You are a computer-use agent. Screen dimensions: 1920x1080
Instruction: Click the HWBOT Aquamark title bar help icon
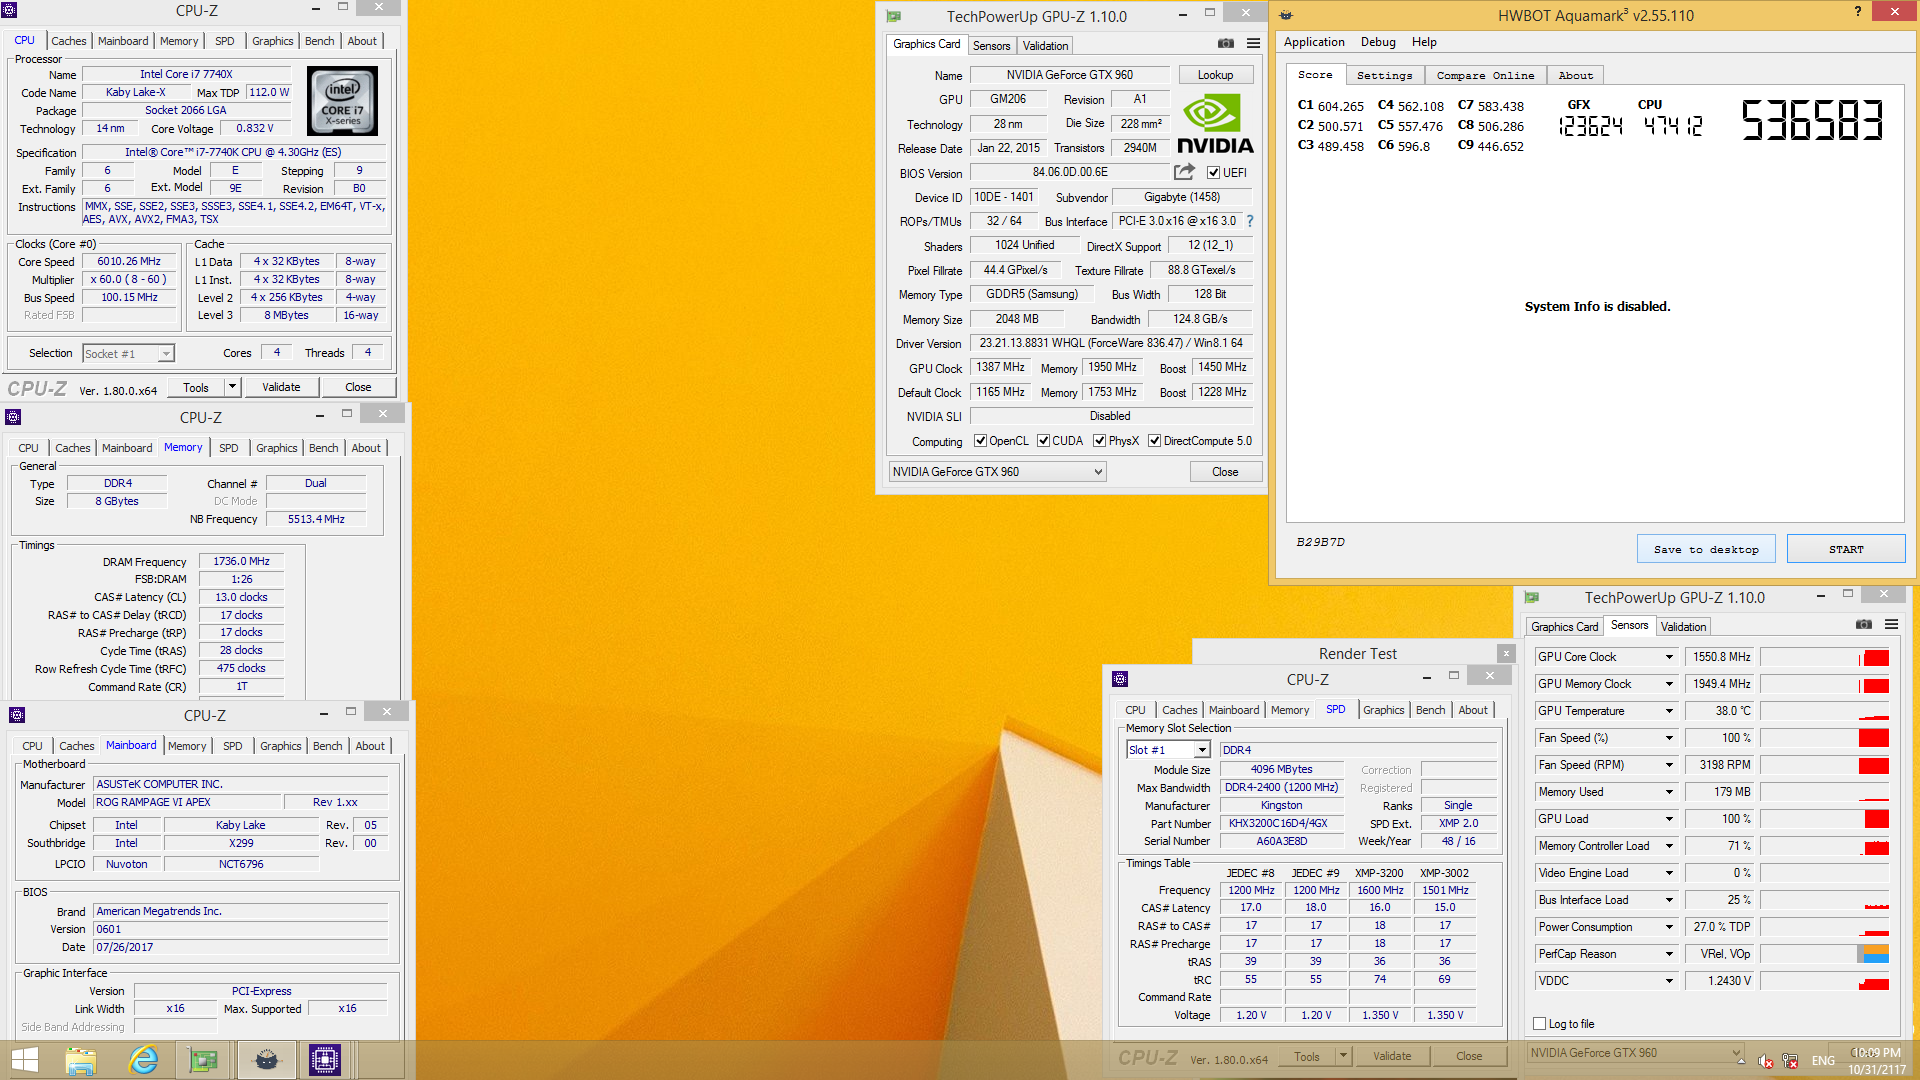click(1858, 11)
